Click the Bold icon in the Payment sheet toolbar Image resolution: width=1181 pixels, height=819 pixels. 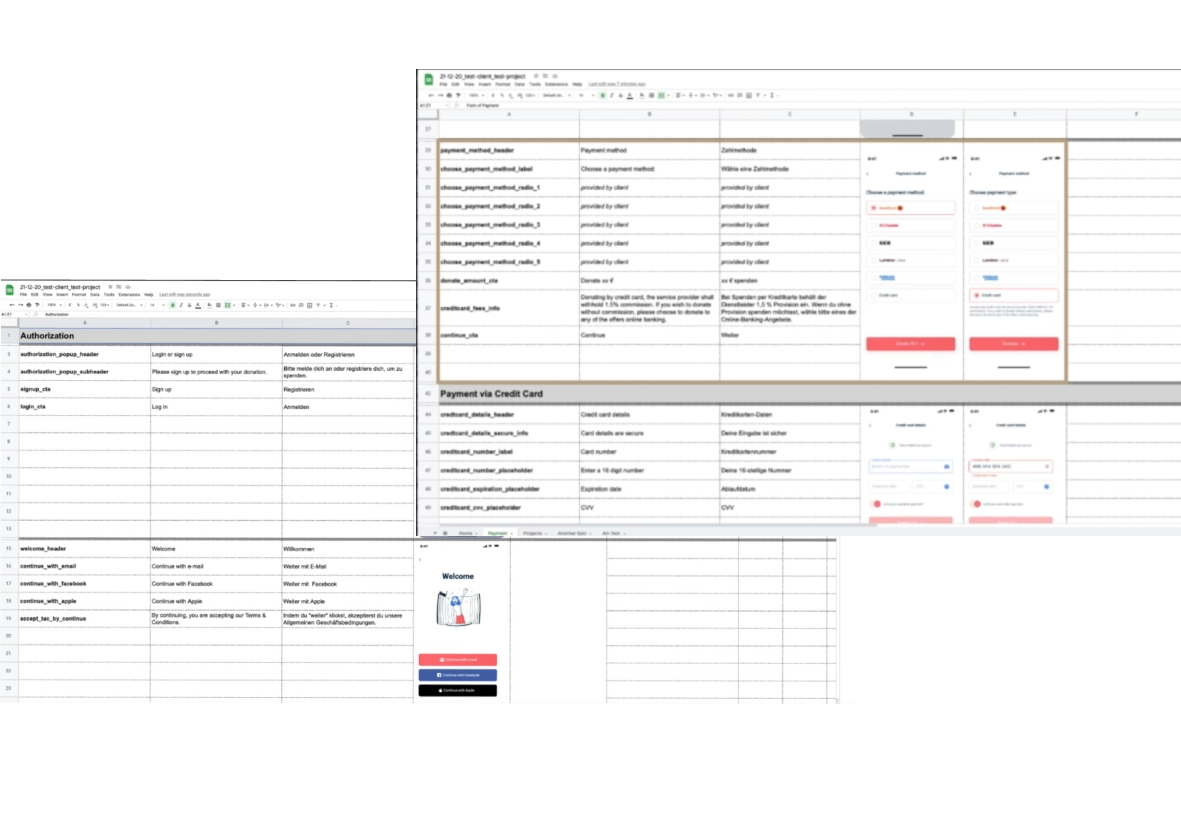pyautogui.click(x=603, y=95)
